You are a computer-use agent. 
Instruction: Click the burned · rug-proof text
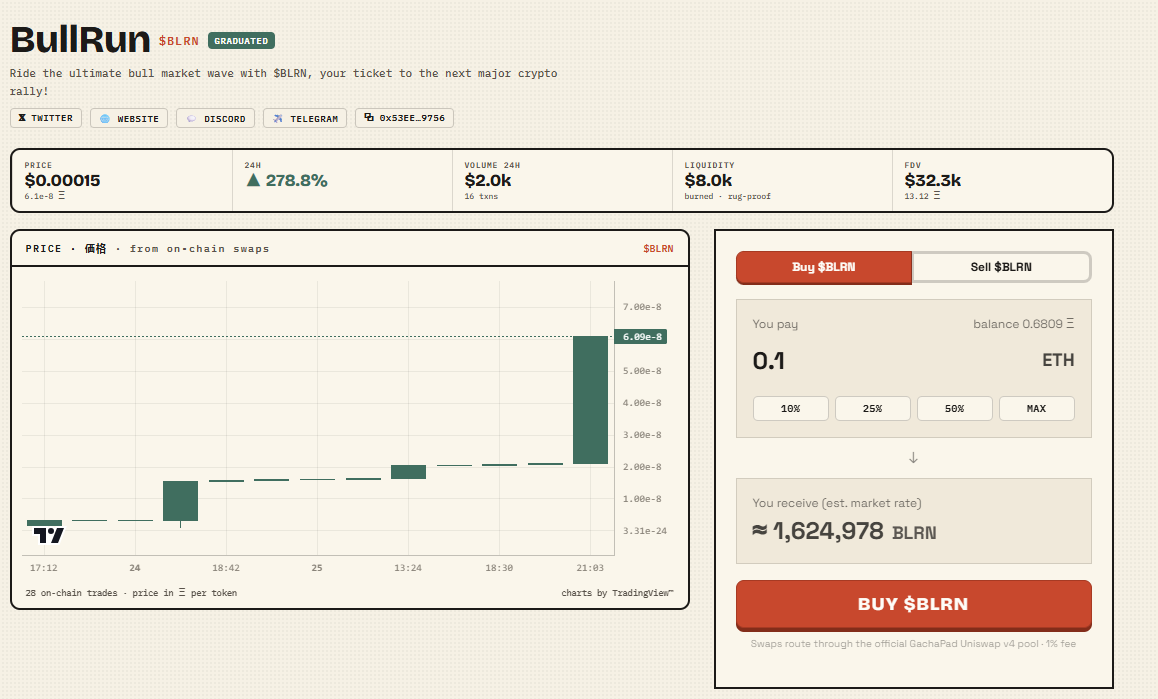pyautogui.click(x=727, y=197)
